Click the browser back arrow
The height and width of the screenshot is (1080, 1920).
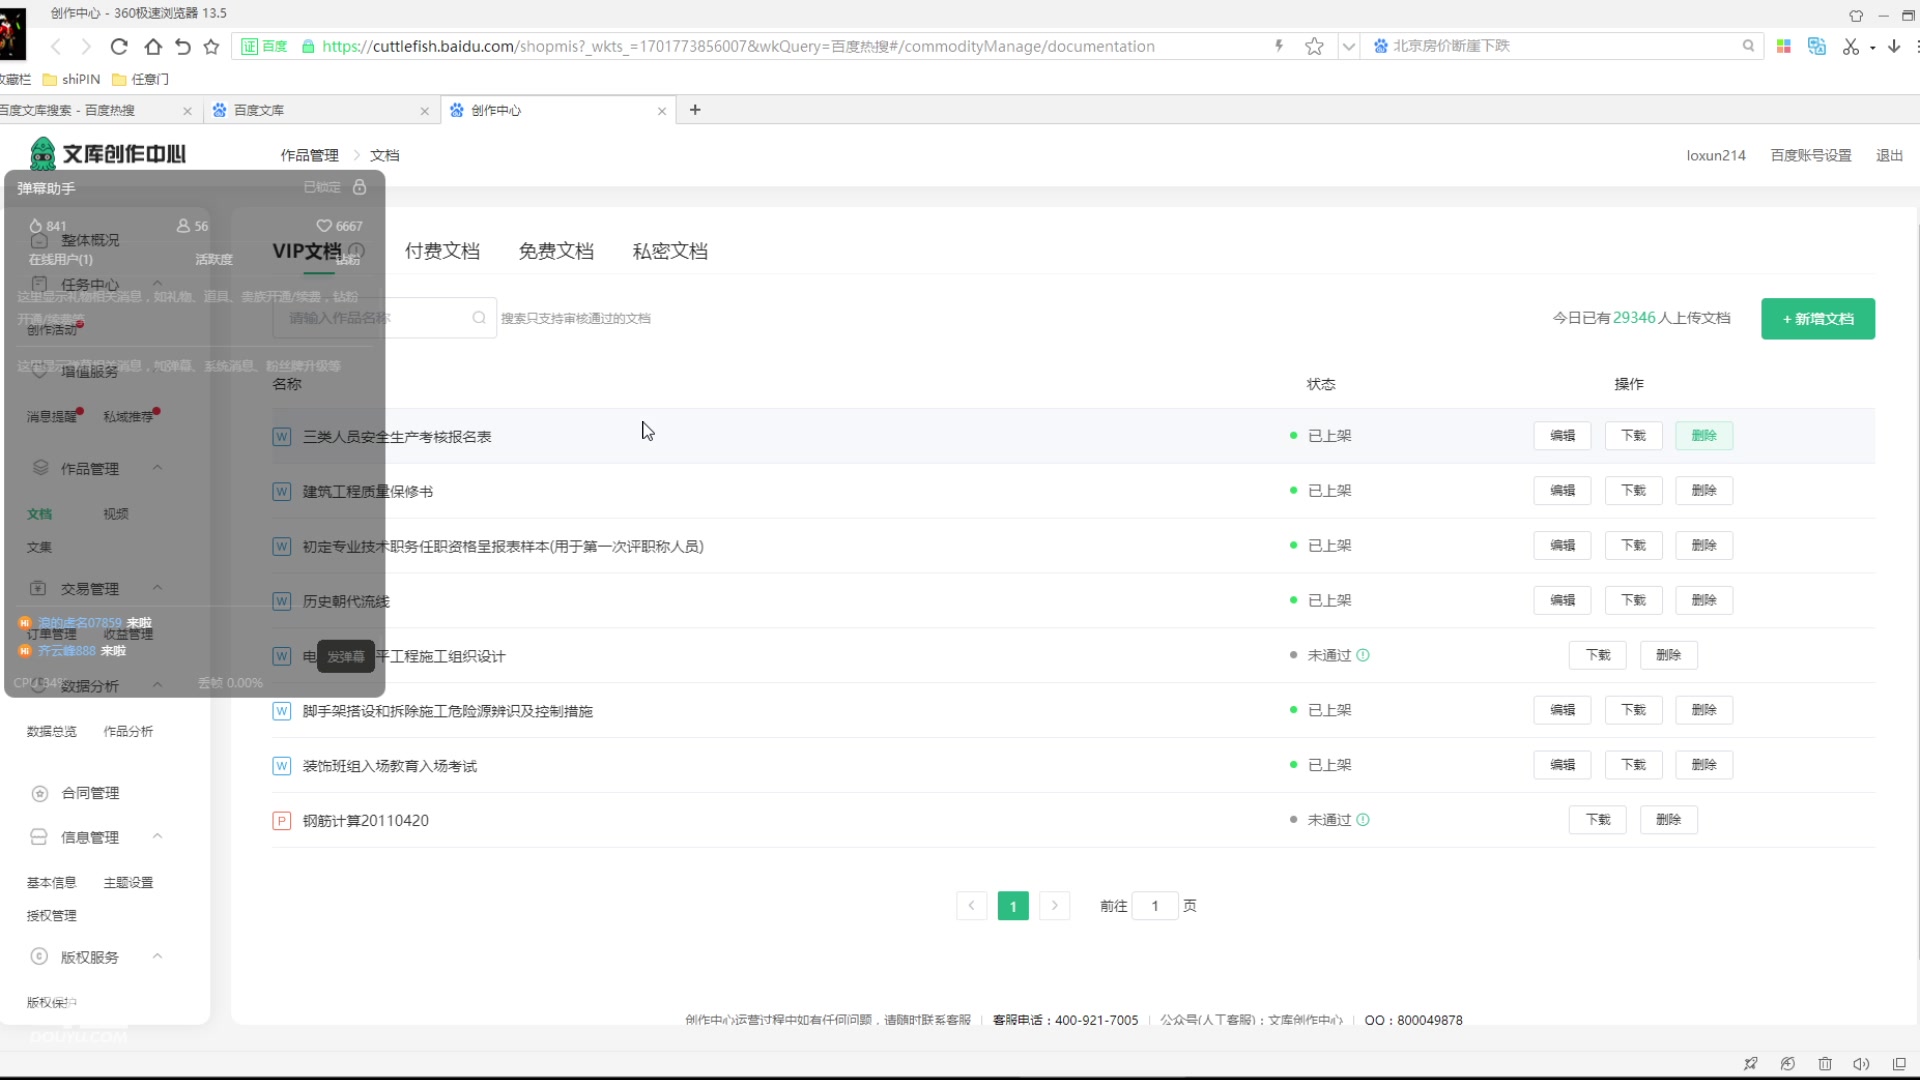(x=56, y=46)
